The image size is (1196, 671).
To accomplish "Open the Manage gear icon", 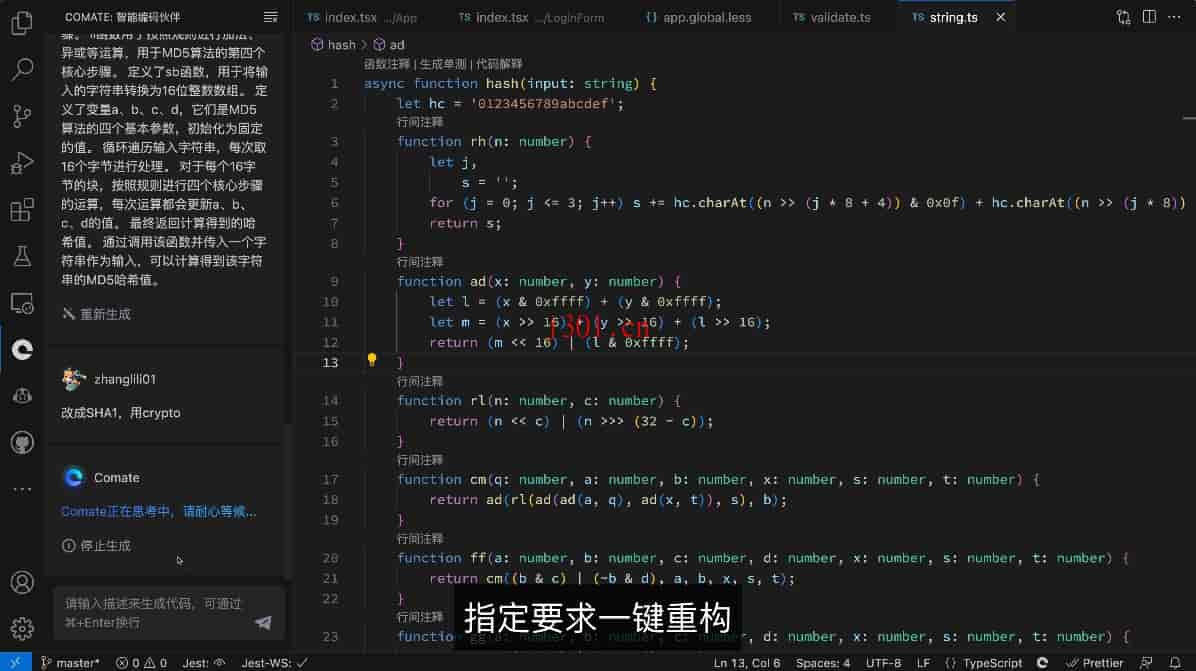I will click(21, 628).
